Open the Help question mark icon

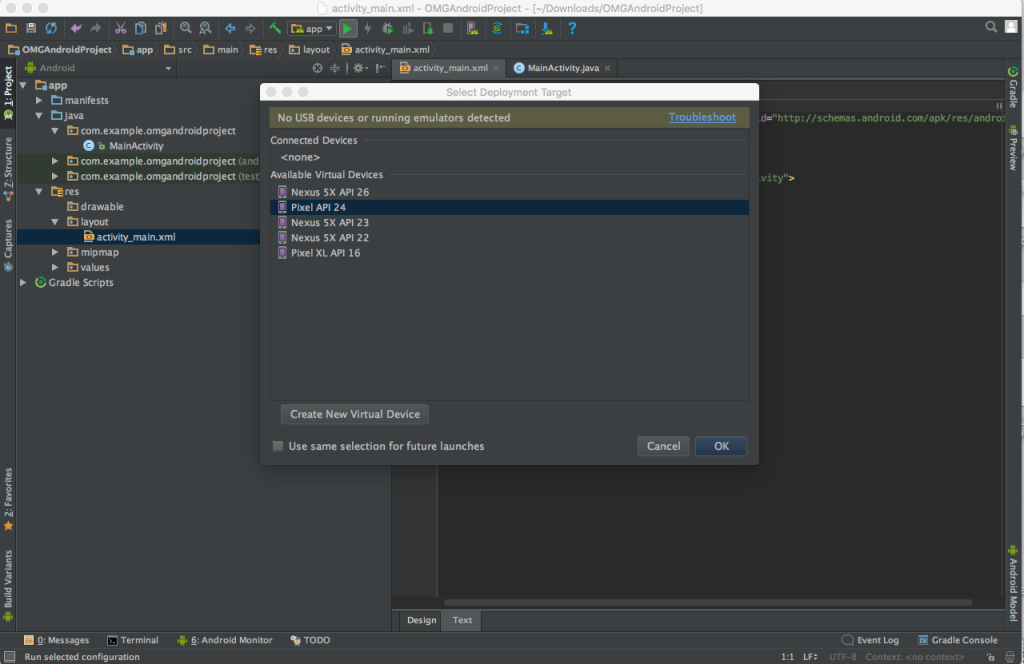(x=572, y=28)
